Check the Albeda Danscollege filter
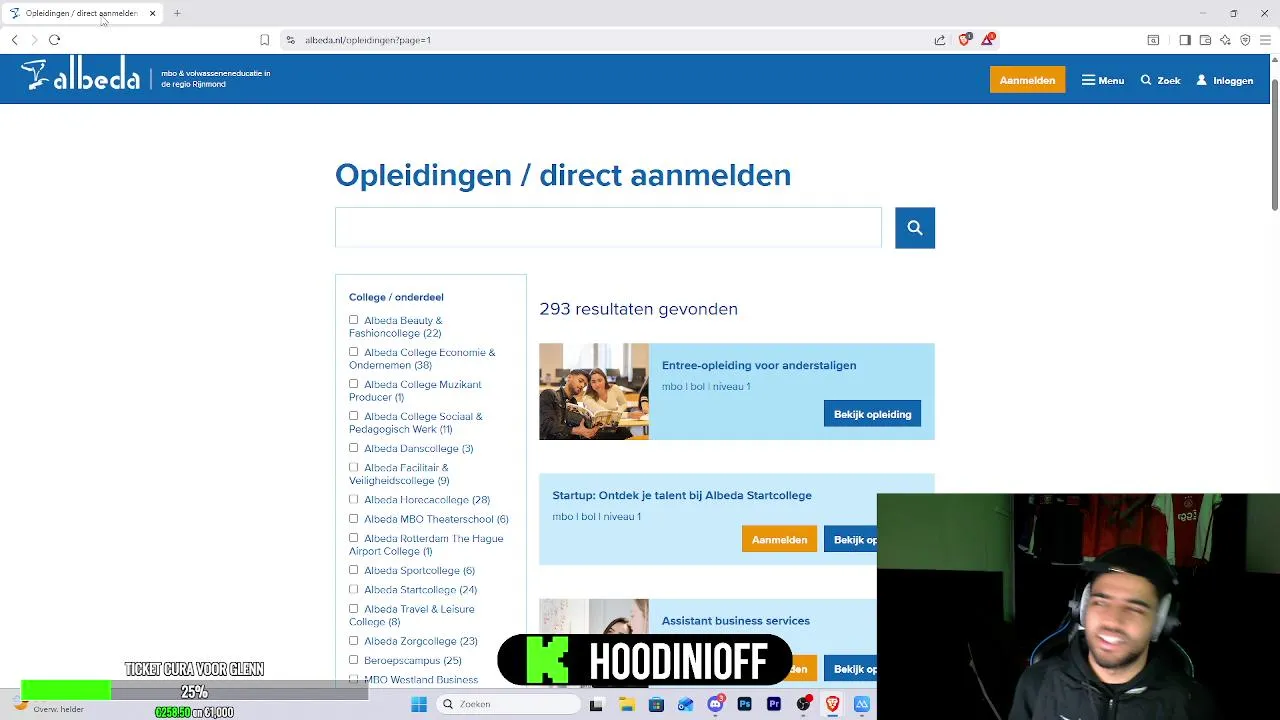Viewport: 1280px width, 720px height. pos(353,448)
